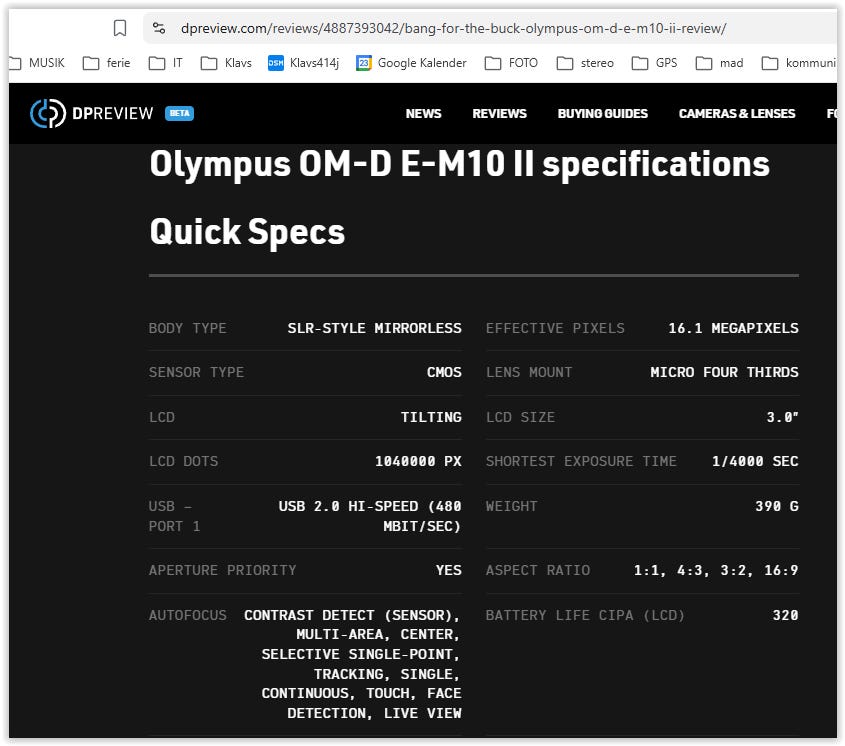The height and width of the screenshot is (746, 845).
Task: Open the mad bookmarks folder
Action: (x=719, y=63)
